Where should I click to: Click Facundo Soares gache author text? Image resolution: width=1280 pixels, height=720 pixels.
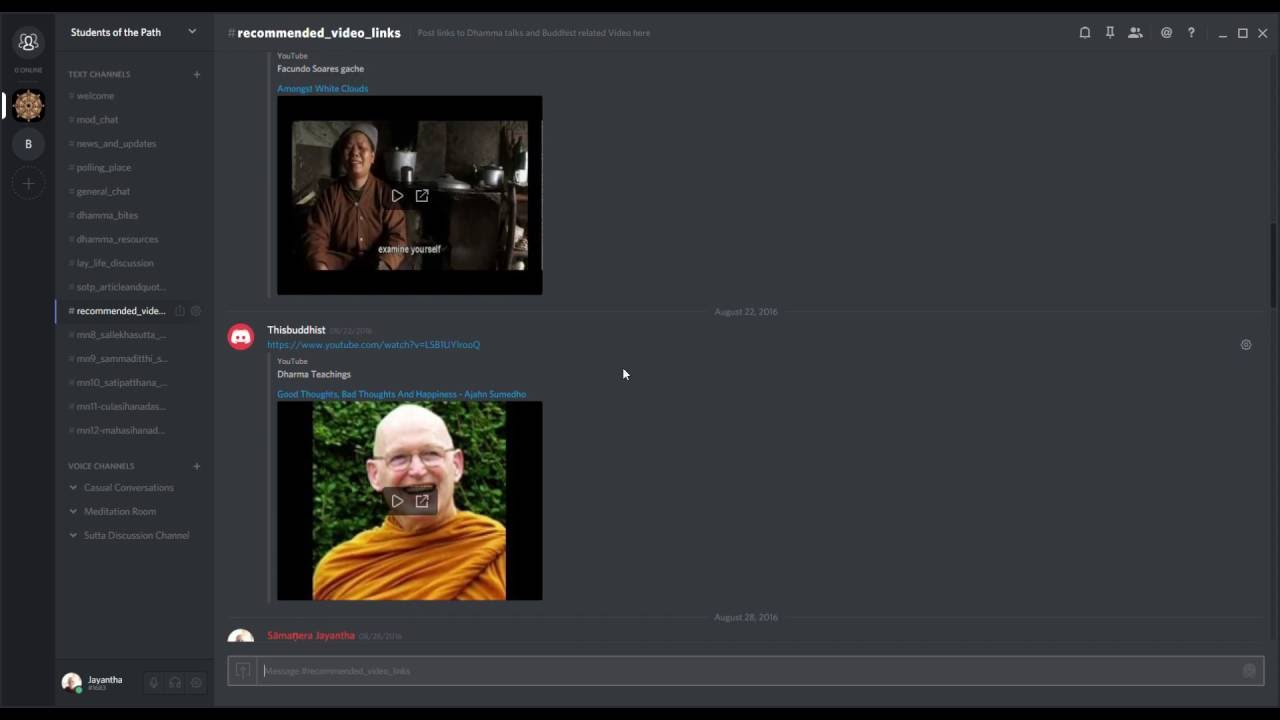click(320, 69)
